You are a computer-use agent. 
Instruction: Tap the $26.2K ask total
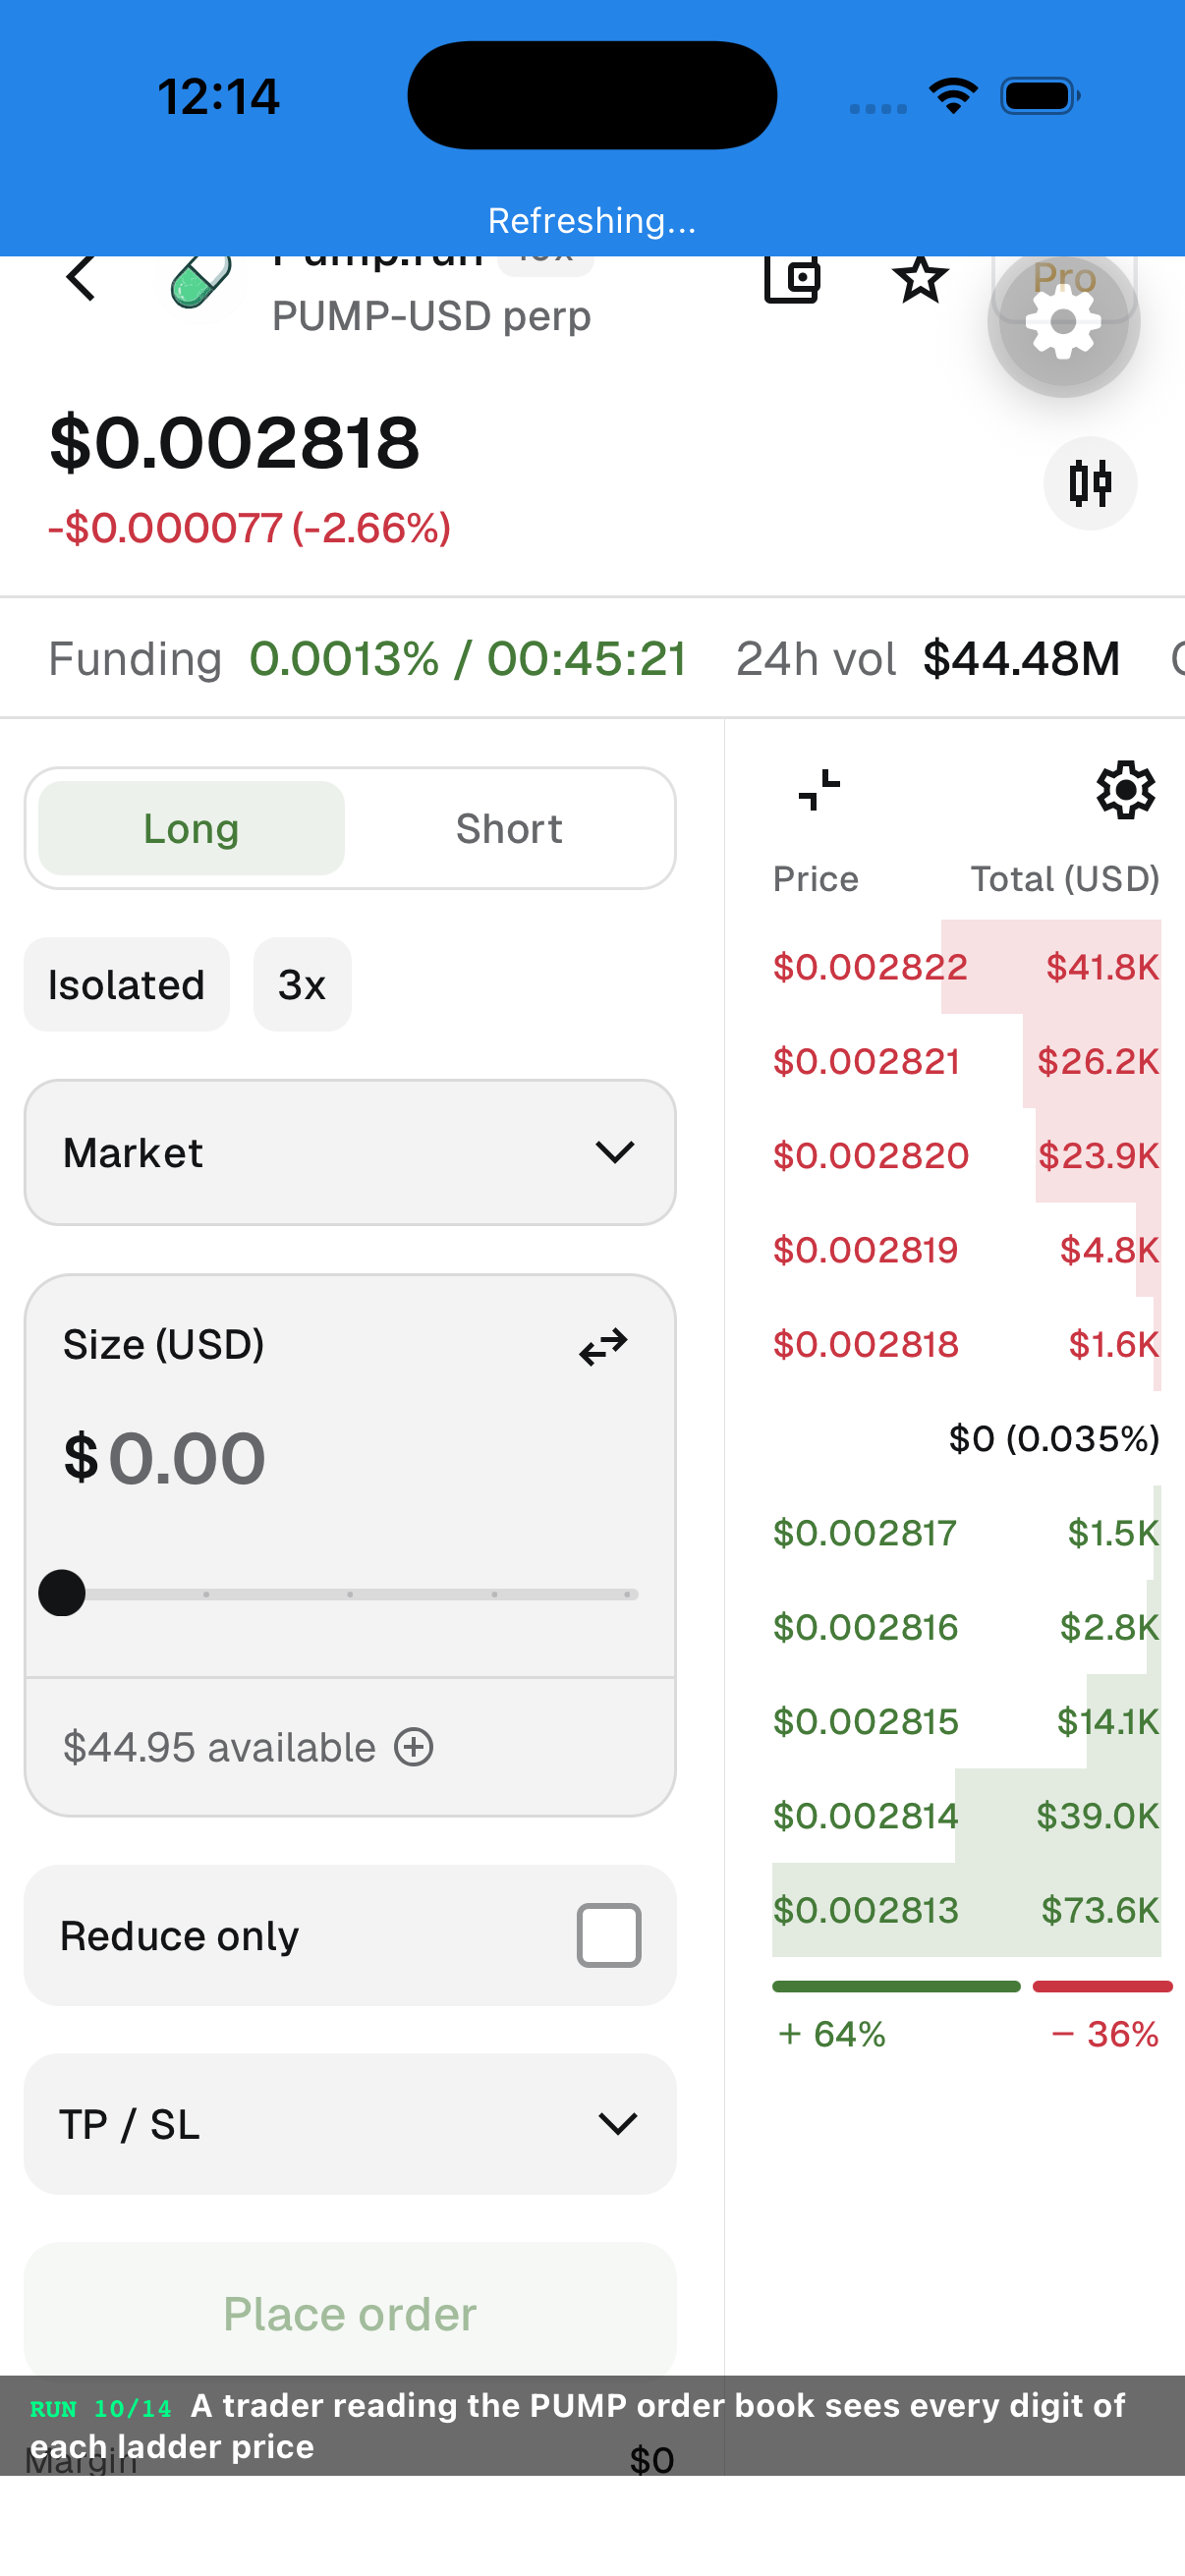click(1098, 1060)
